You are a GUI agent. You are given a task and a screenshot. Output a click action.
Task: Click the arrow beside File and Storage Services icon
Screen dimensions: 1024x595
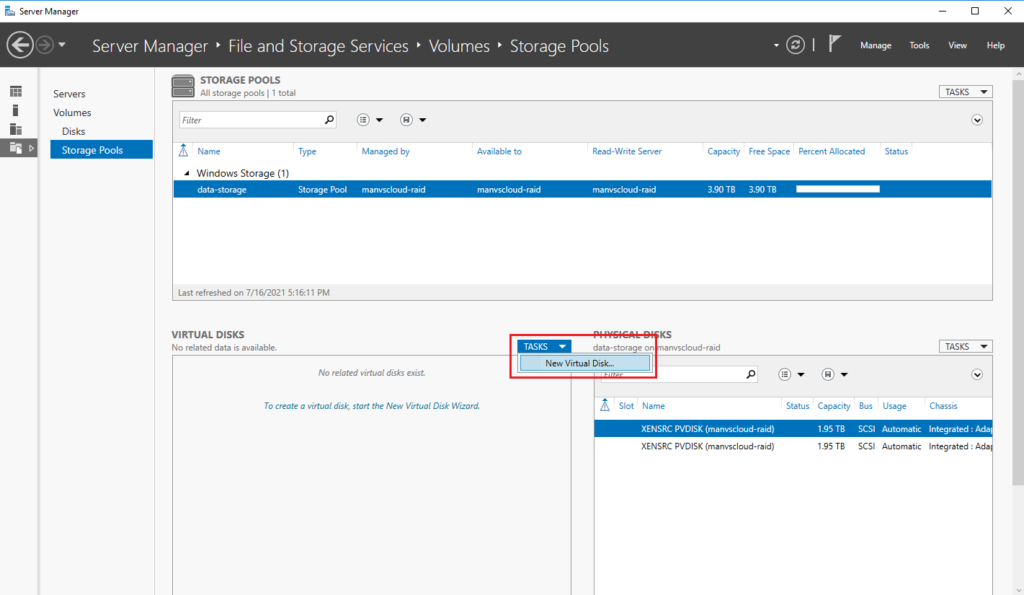click(31, 148)
